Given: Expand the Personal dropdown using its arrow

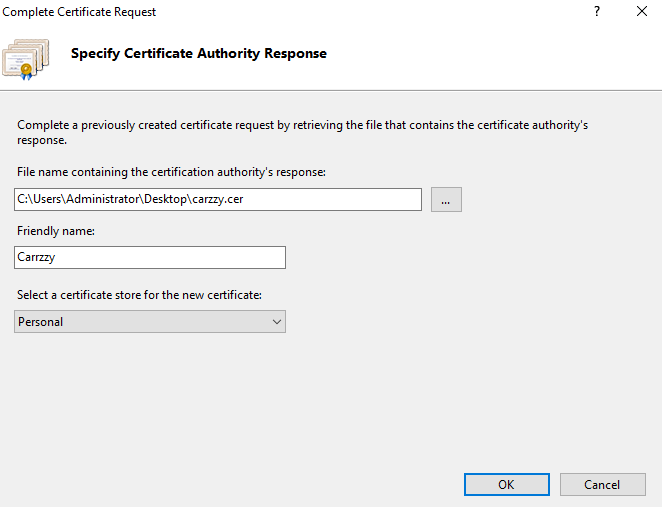Looking at the screenshot, I should coord(277,322).
